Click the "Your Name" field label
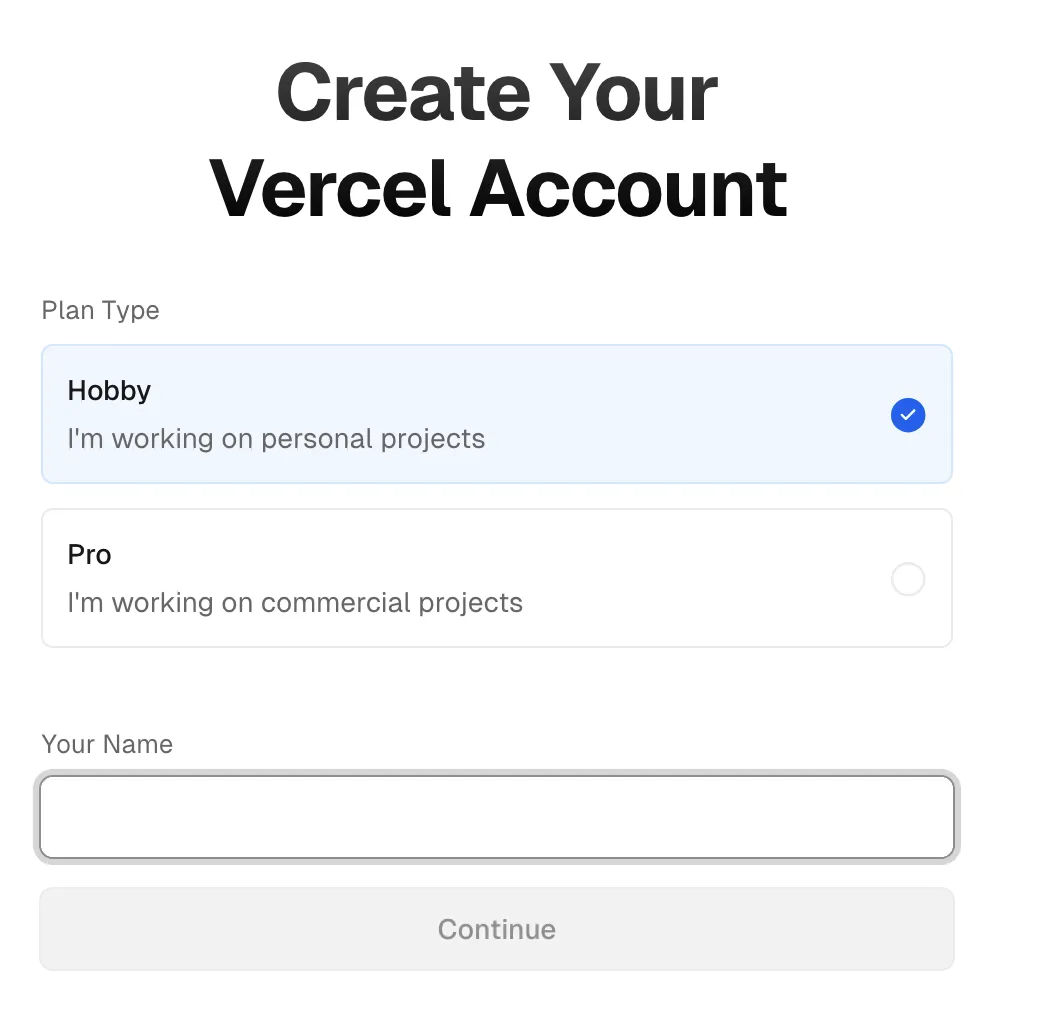The image size is (1040, 1016). [x=107, y=744]
